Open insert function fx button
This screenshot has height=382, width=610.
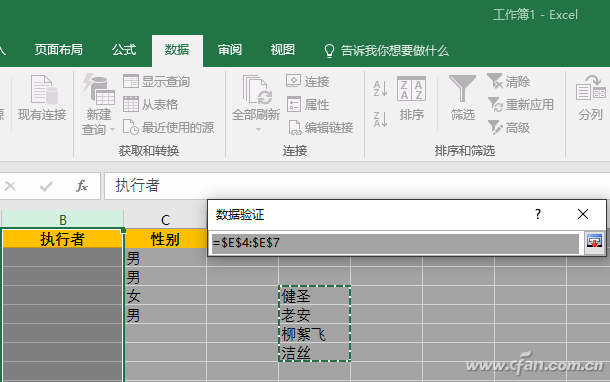click(x=82, y=186)
